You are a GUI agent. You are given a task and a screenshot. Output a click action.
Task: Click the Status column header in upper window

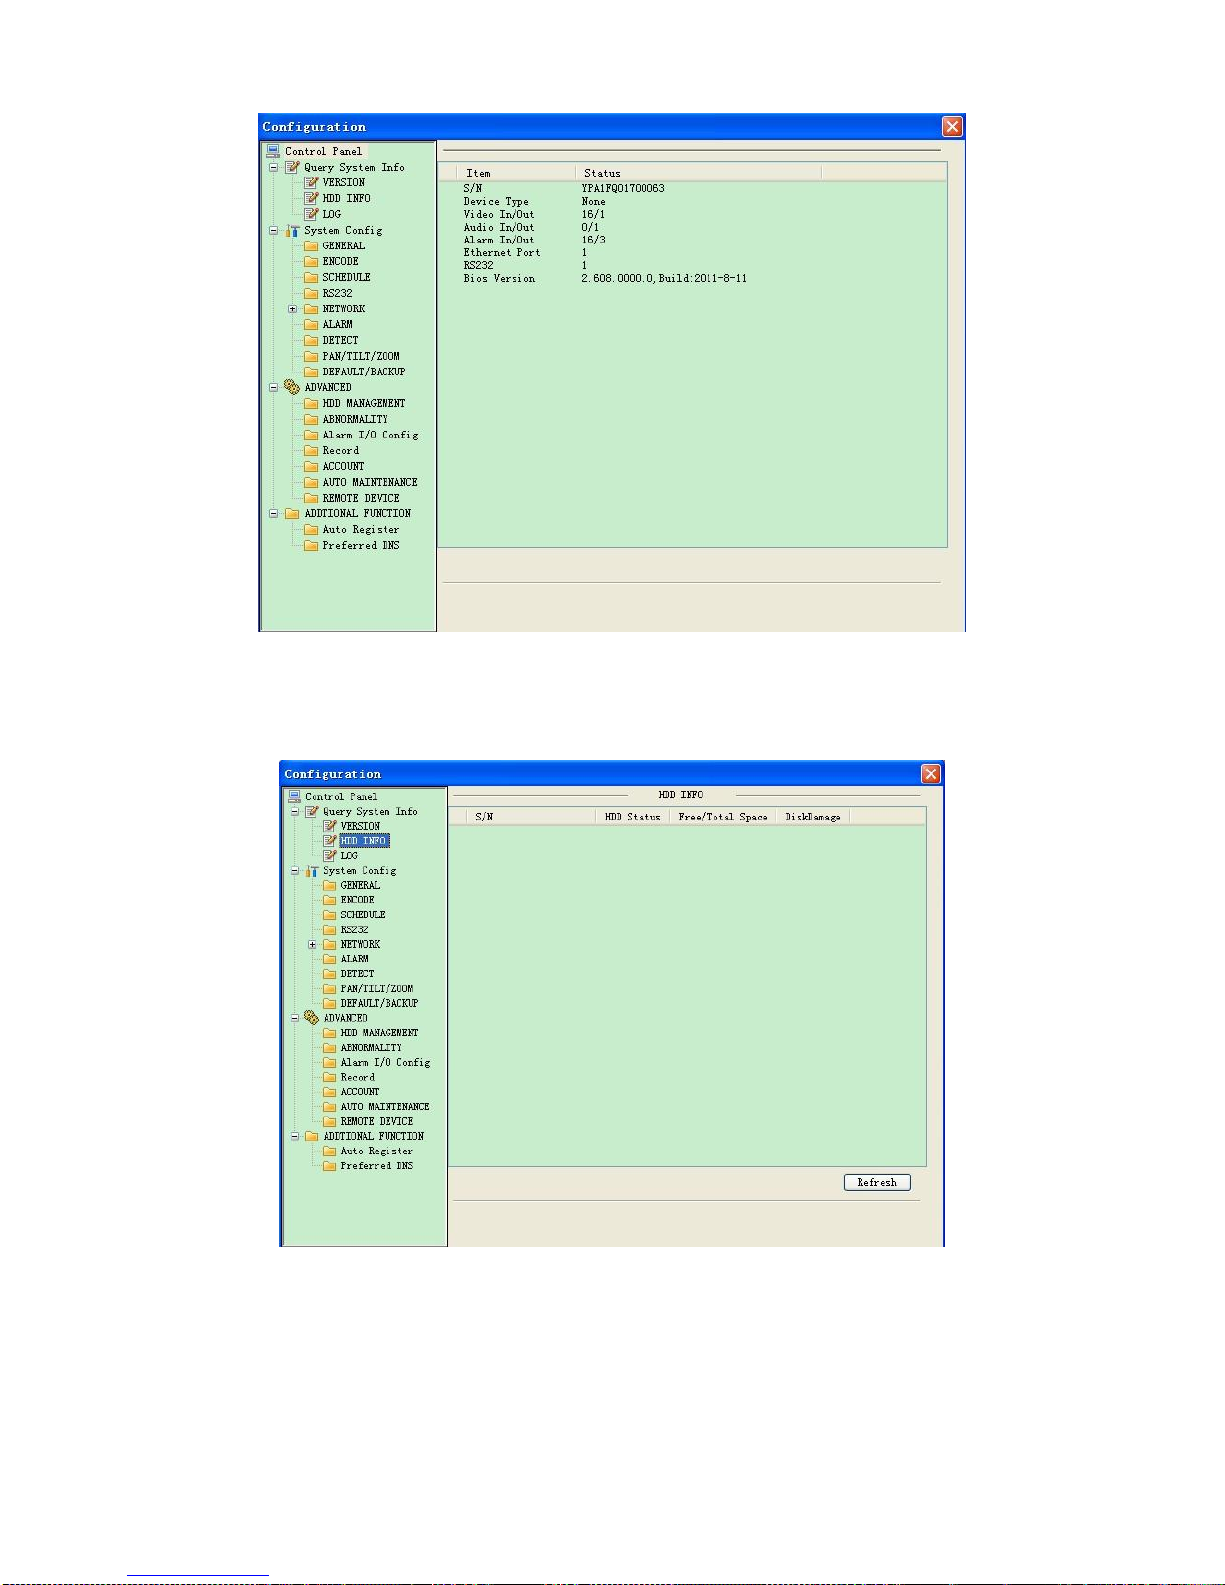click(x=698, y=173)
